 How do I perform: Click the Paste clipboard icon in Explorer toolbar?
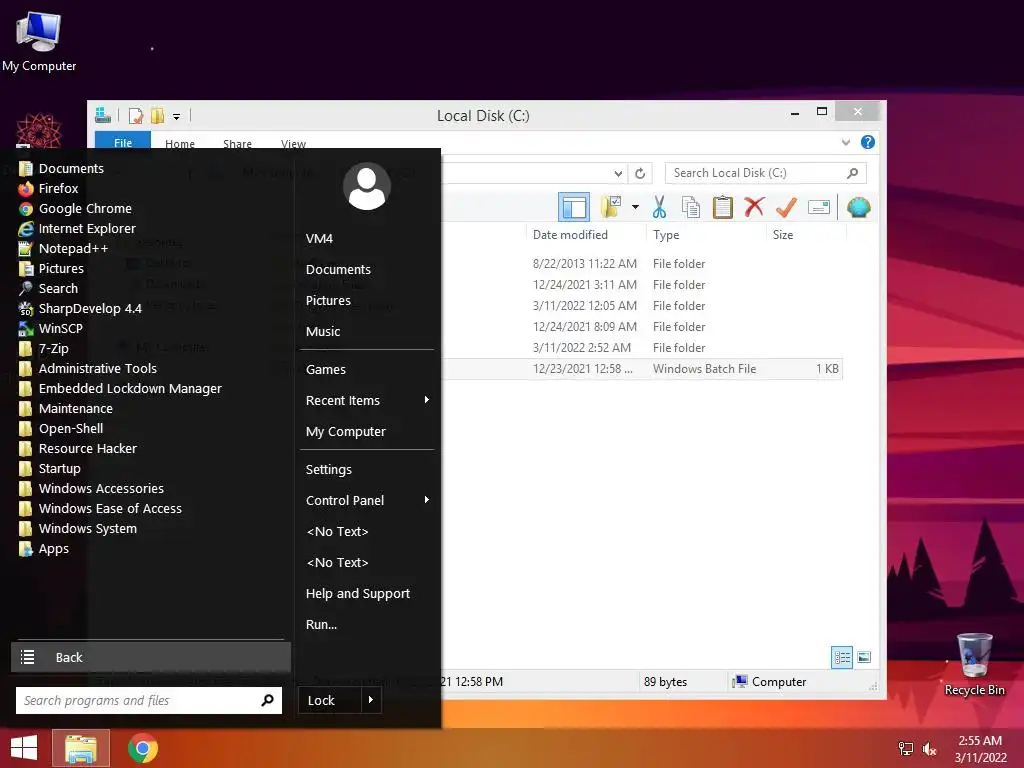click(722, 208)
